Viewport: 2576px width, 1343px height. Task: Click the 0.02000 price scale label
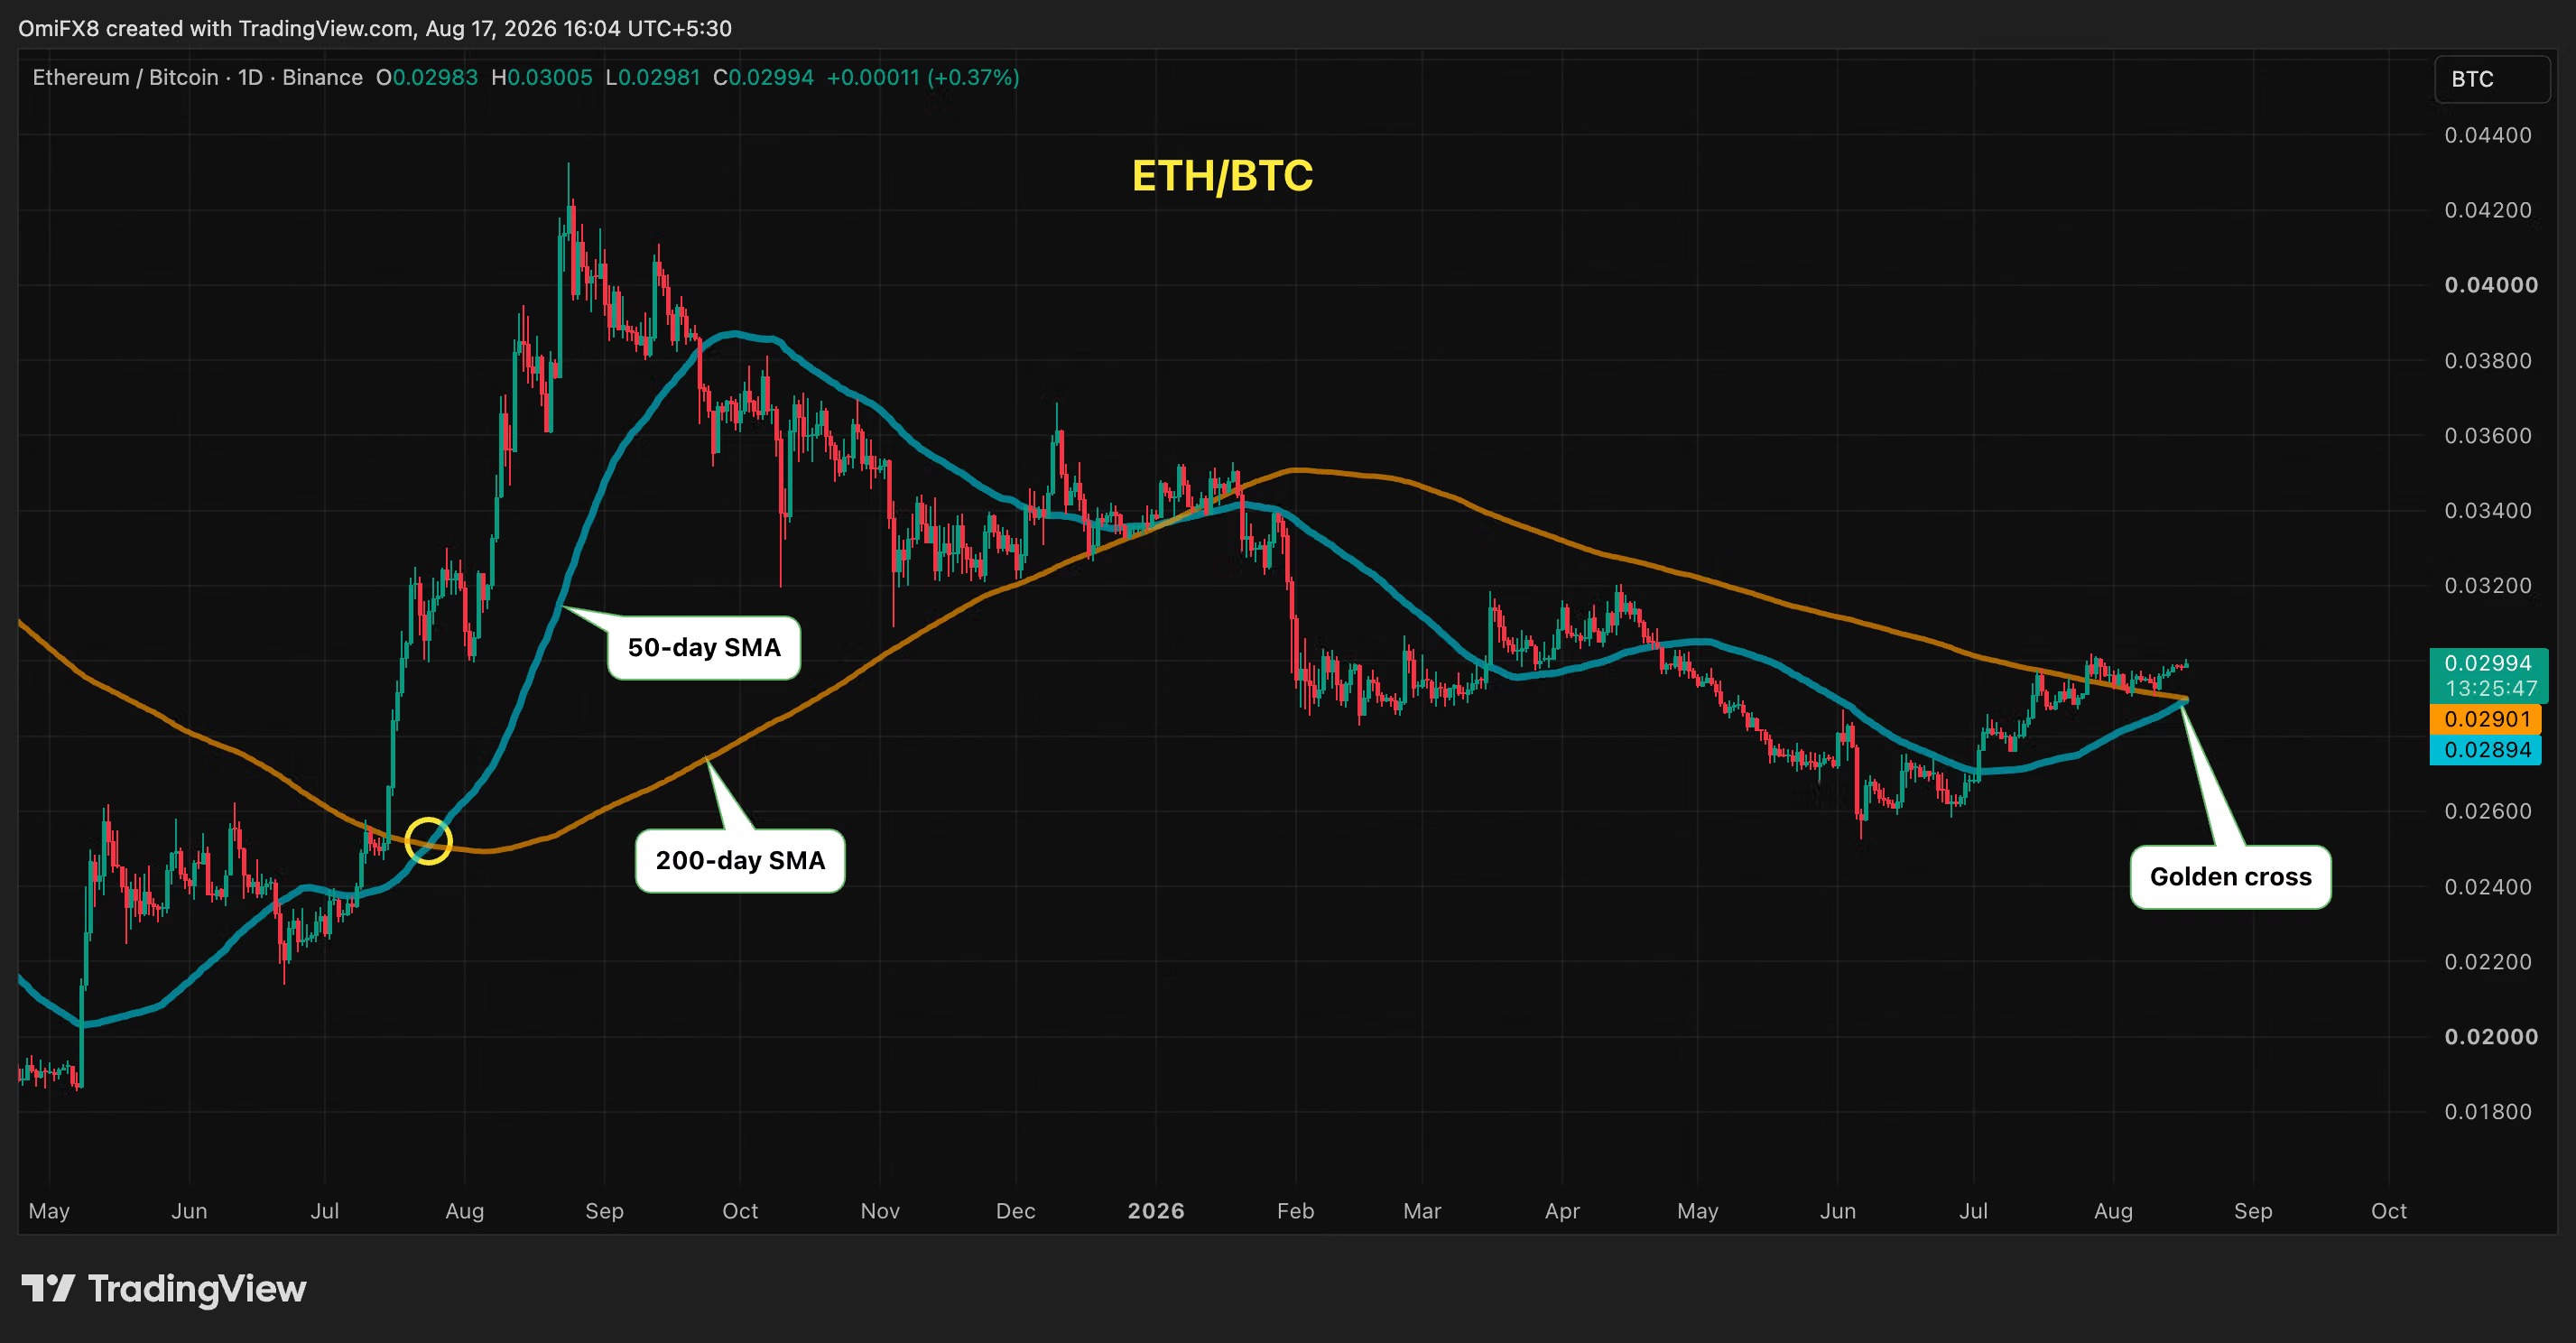[2491, 1037]
